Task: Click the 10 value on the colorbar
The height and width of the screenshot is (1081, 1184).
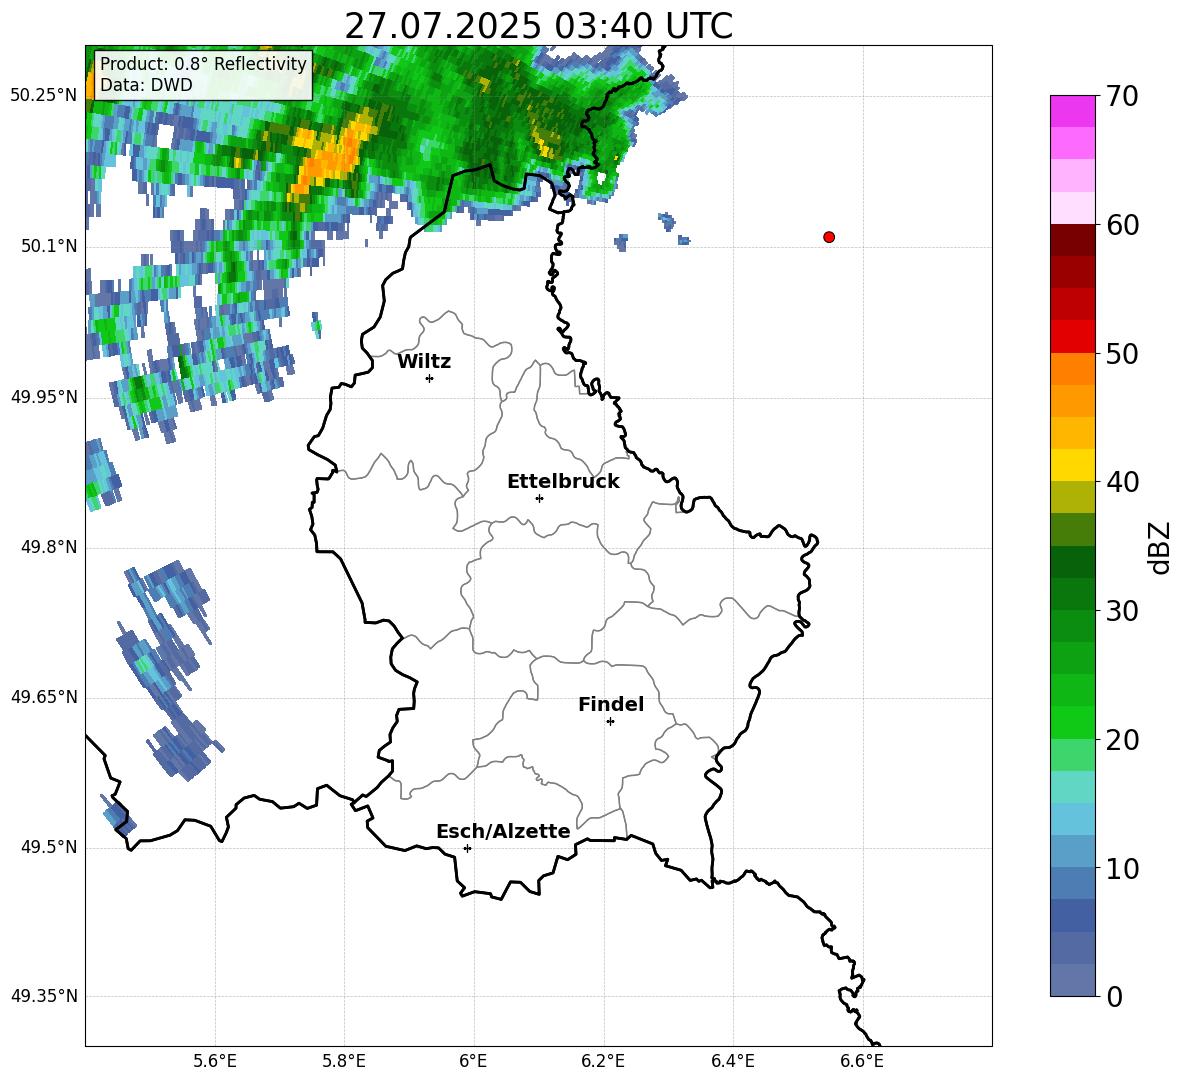Action: [1121, 868]
